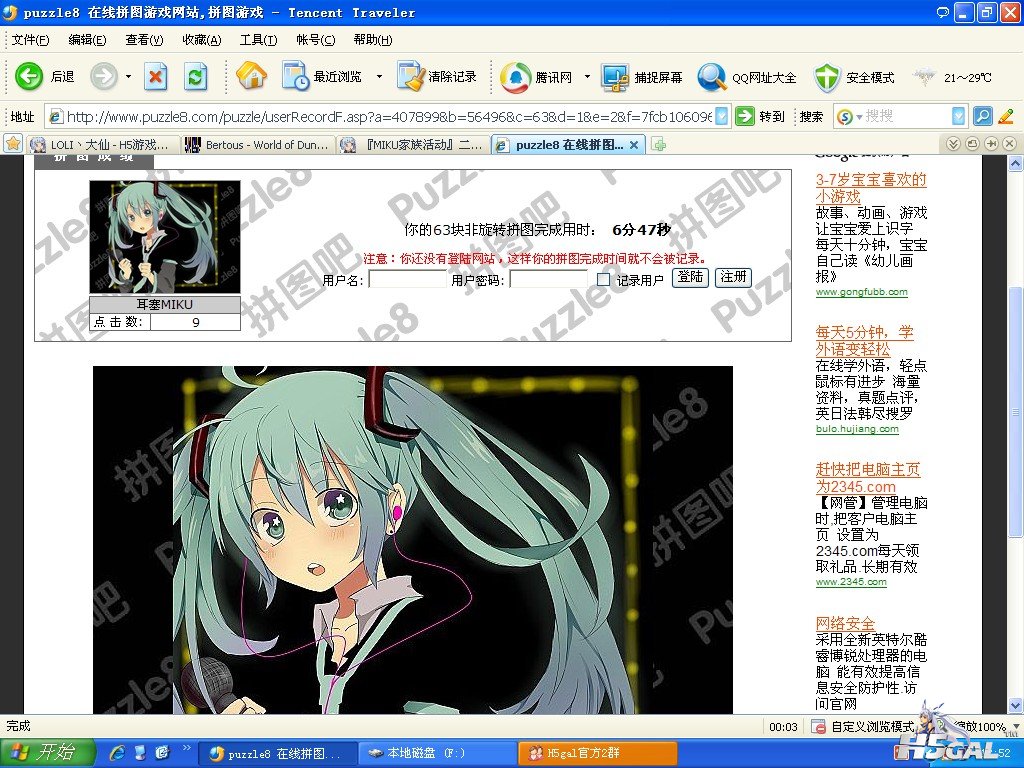1024x768 pixels.
Task: Open the Forward button history dropdown arrow
Action: 128,76
